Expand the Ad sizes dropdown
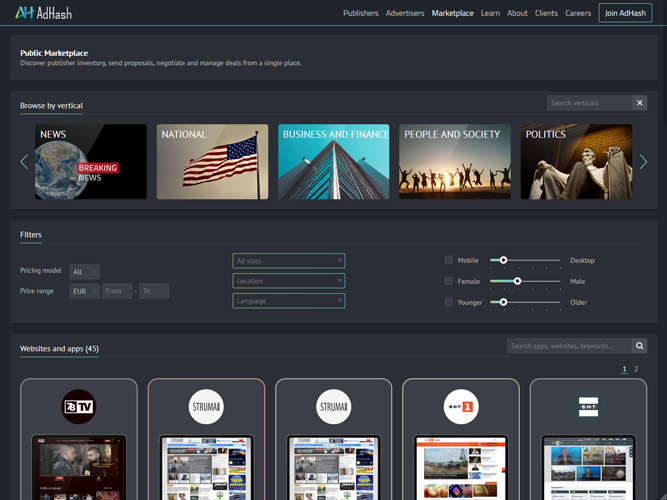 (289, 261)
